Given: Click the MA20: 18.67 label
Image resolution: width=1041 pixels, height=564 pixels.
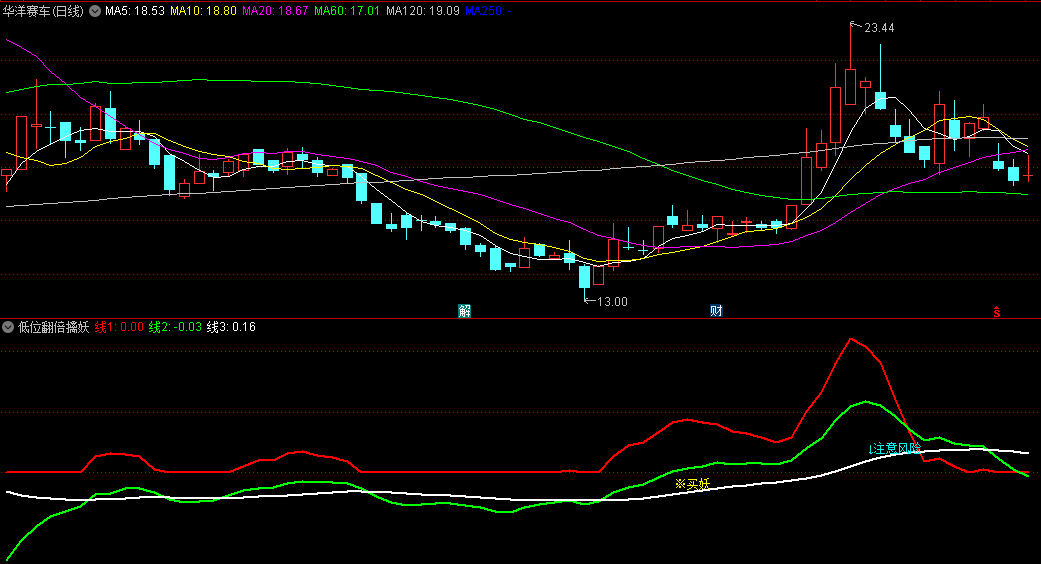Looking at the screenshot, I should coord(275,11).
